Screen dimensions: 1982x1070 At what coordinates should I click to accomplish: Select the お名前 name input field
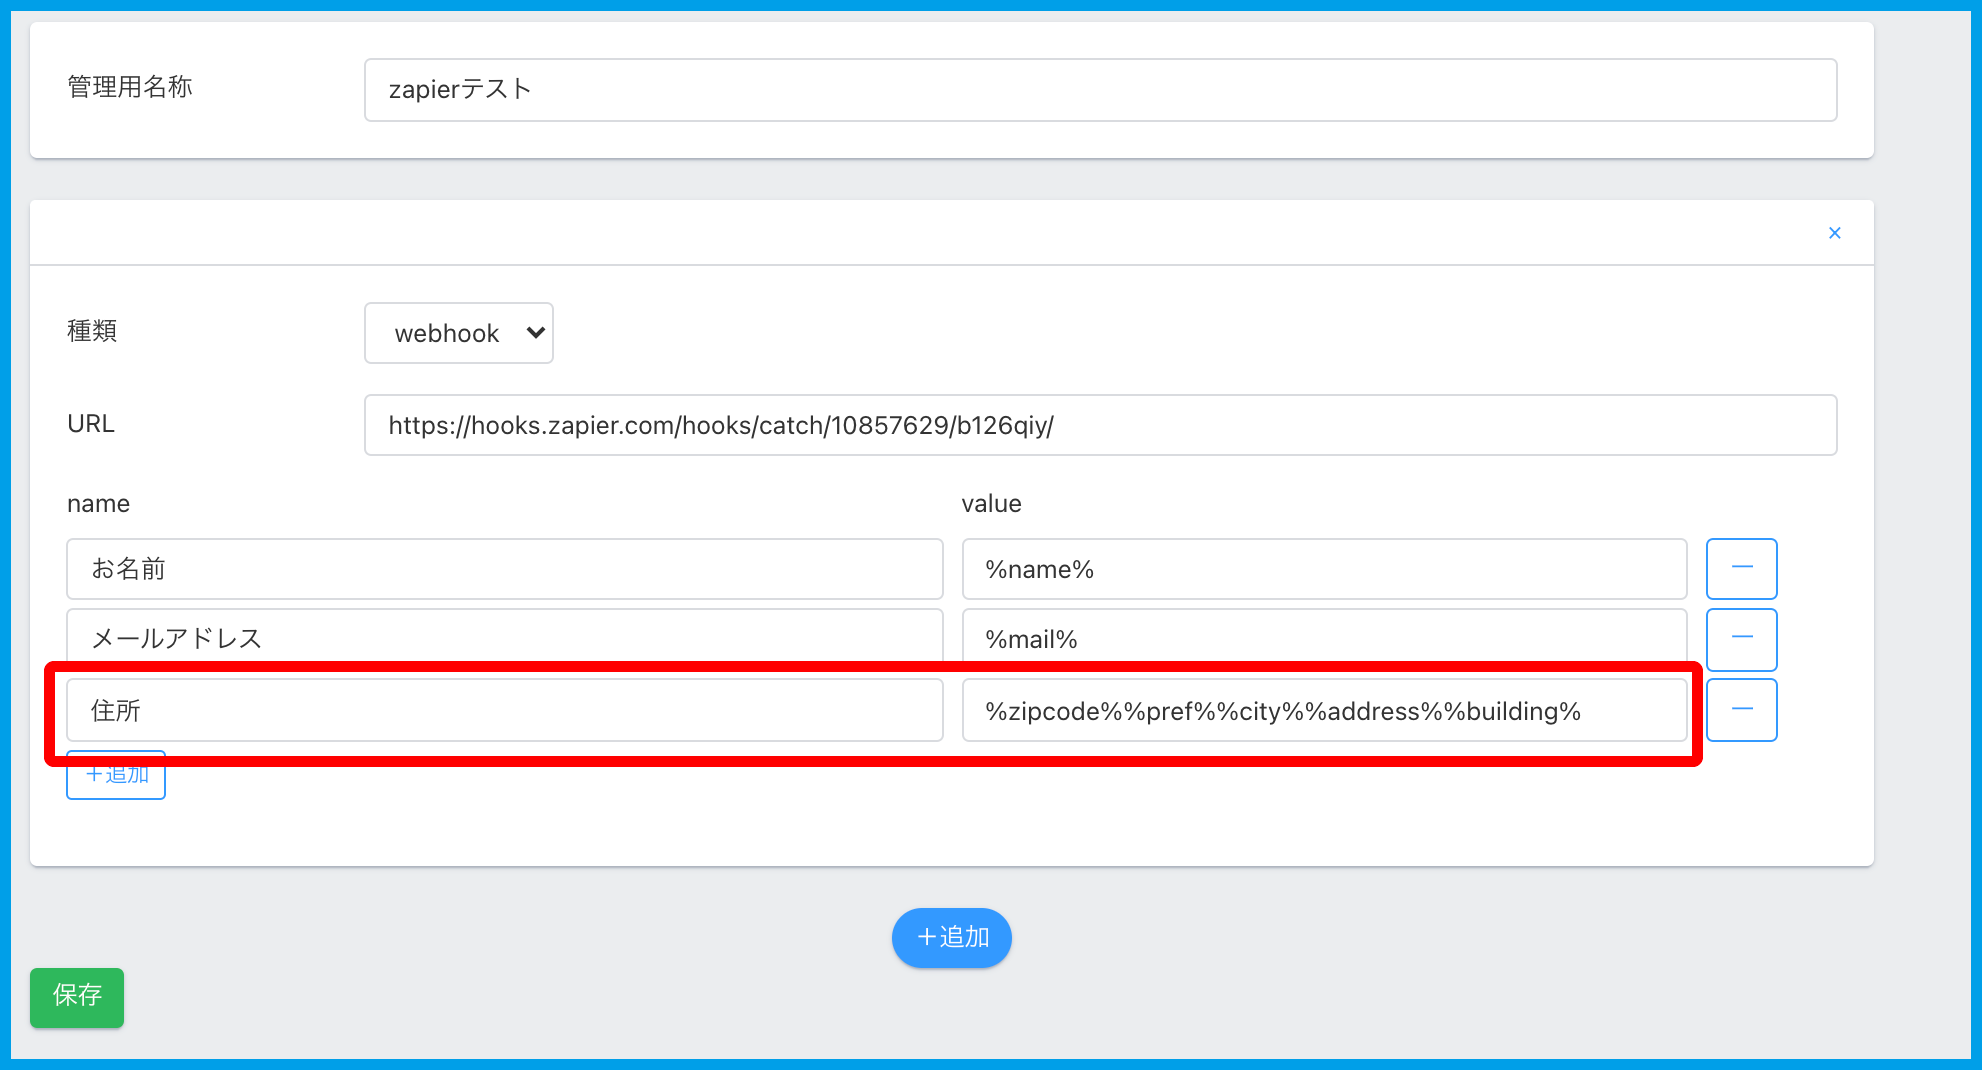505,569
